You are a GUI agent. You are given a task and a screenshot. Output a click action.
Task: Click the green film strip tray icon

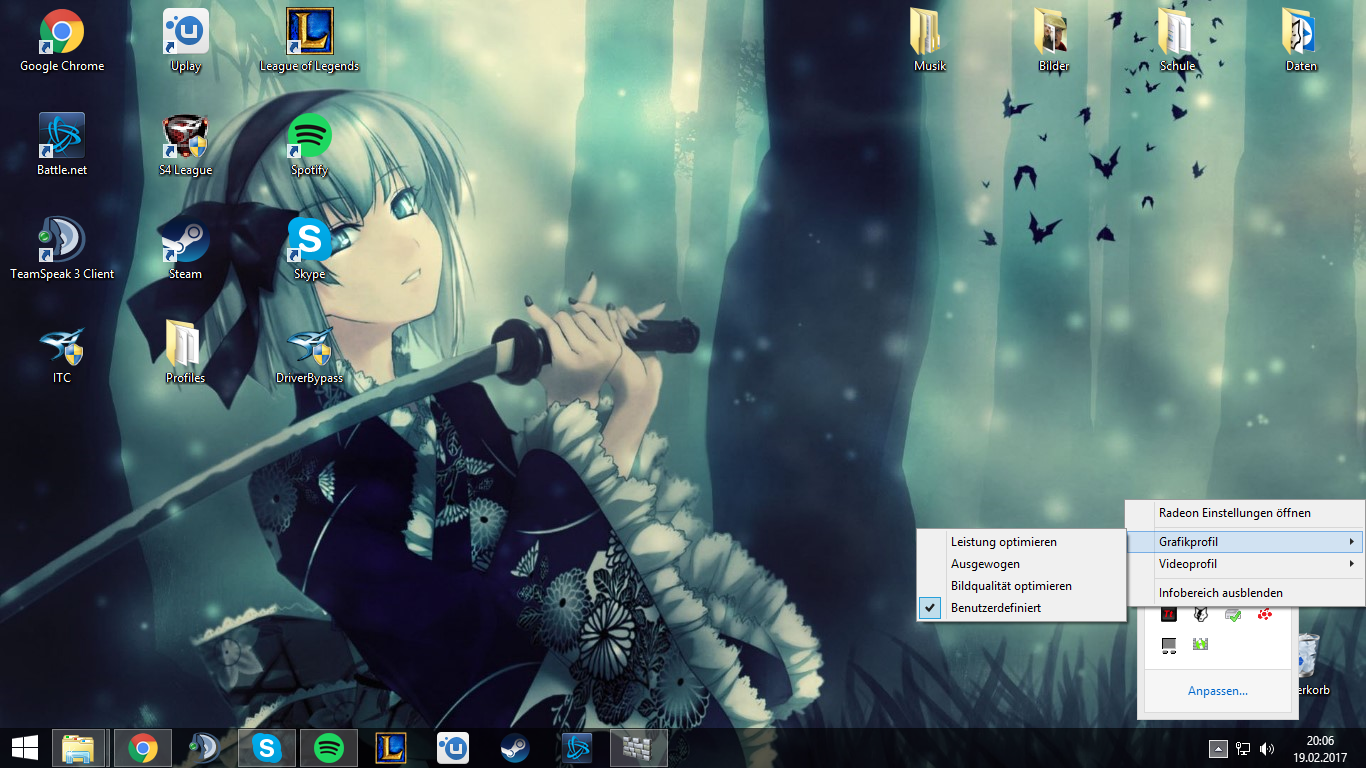(1200, 645)
